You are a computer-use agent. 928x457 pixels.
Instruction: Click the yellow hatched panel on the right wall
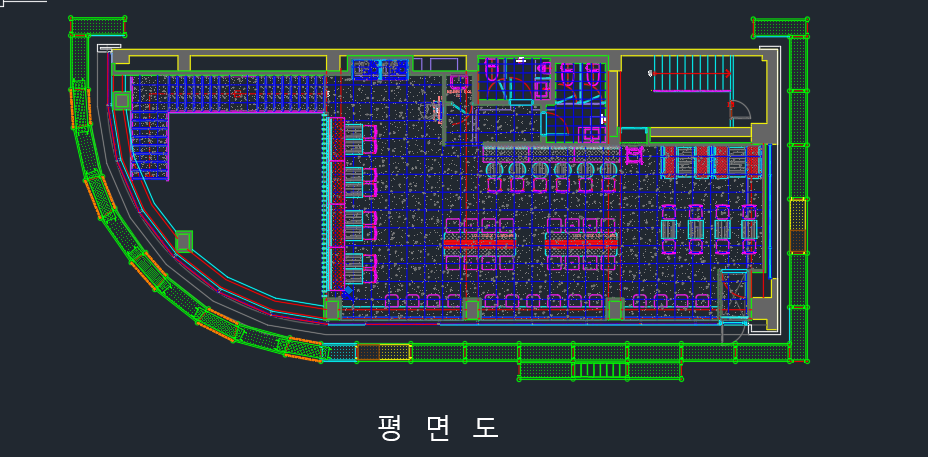pos(797,226)
